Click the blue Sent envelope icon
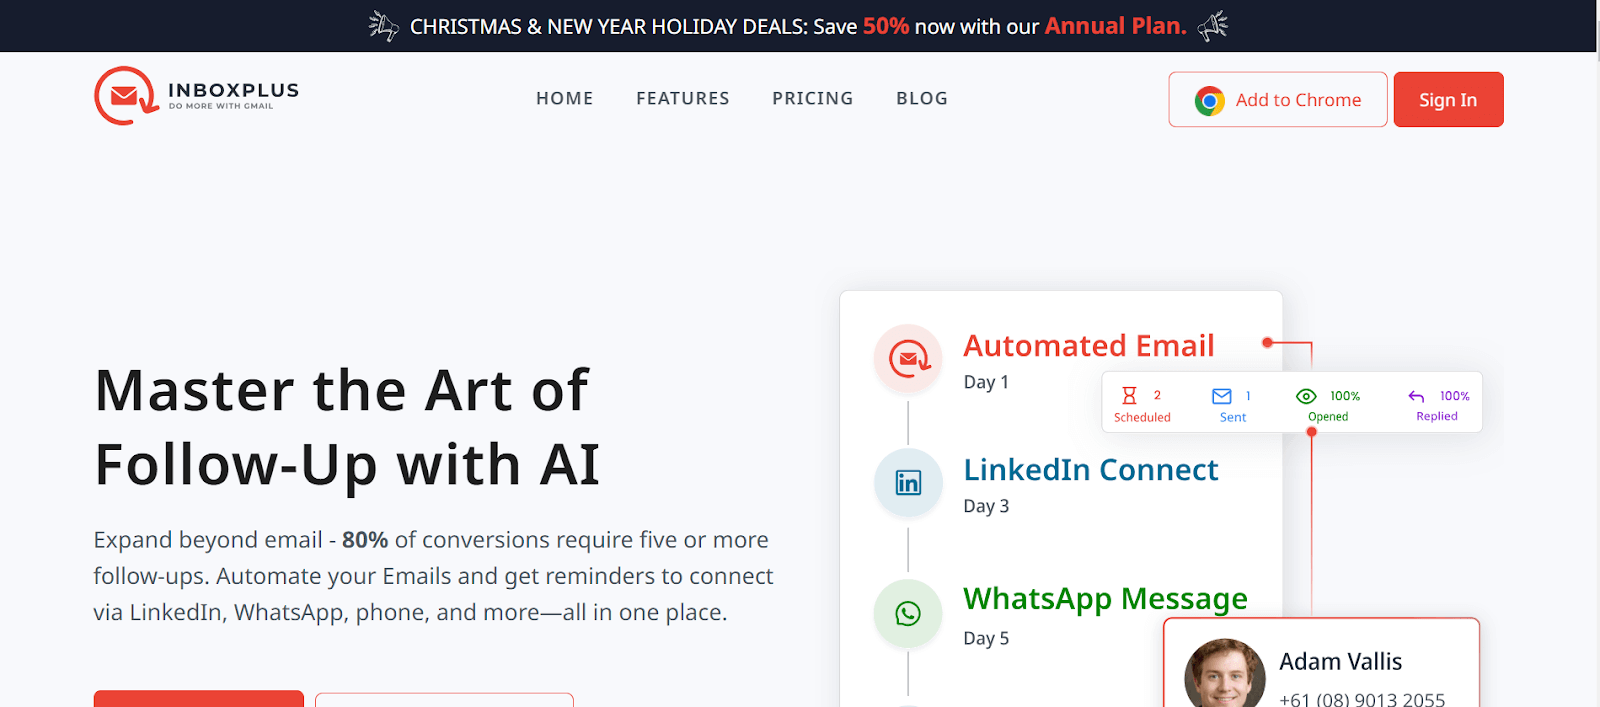The height and width of the screenshot is (707, 1600). (1220, 396)
